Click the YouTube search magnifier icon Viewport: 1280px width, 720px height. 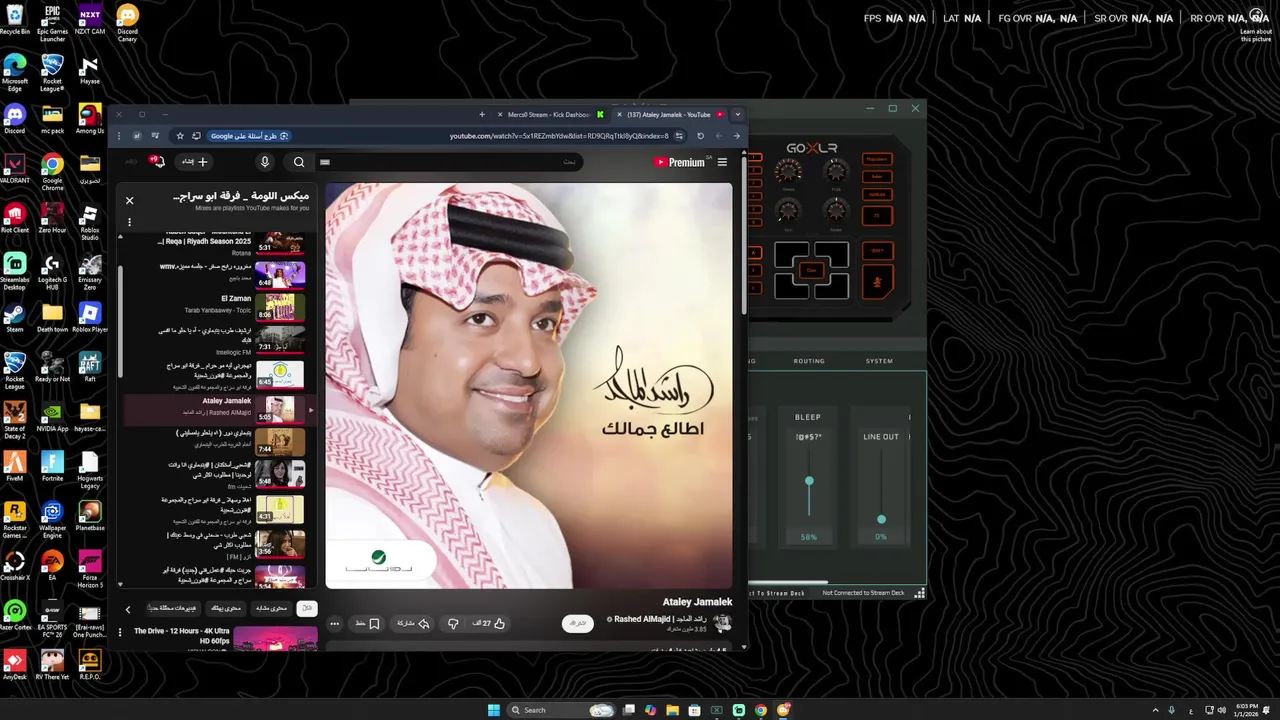point(299,162)
